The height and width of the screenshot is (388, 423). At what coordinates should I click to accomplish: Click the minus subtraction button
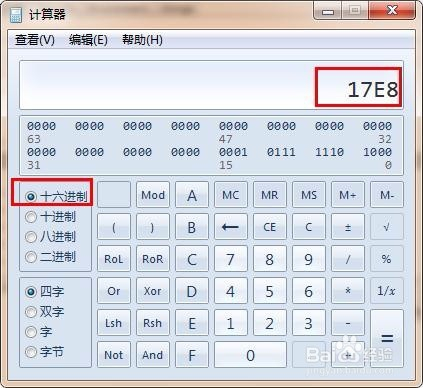click(348, 323)
